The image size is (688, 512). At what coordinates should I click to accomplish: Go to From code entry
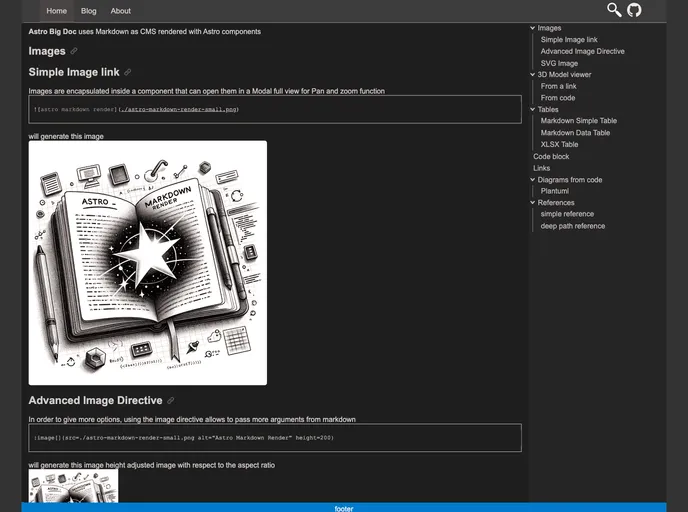(x=558, y=98)
